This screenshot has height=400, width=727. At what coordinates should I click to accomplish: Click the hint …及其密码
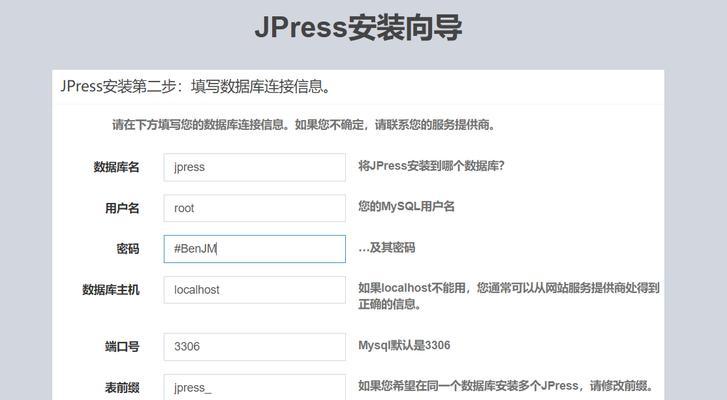pos(387,248)
